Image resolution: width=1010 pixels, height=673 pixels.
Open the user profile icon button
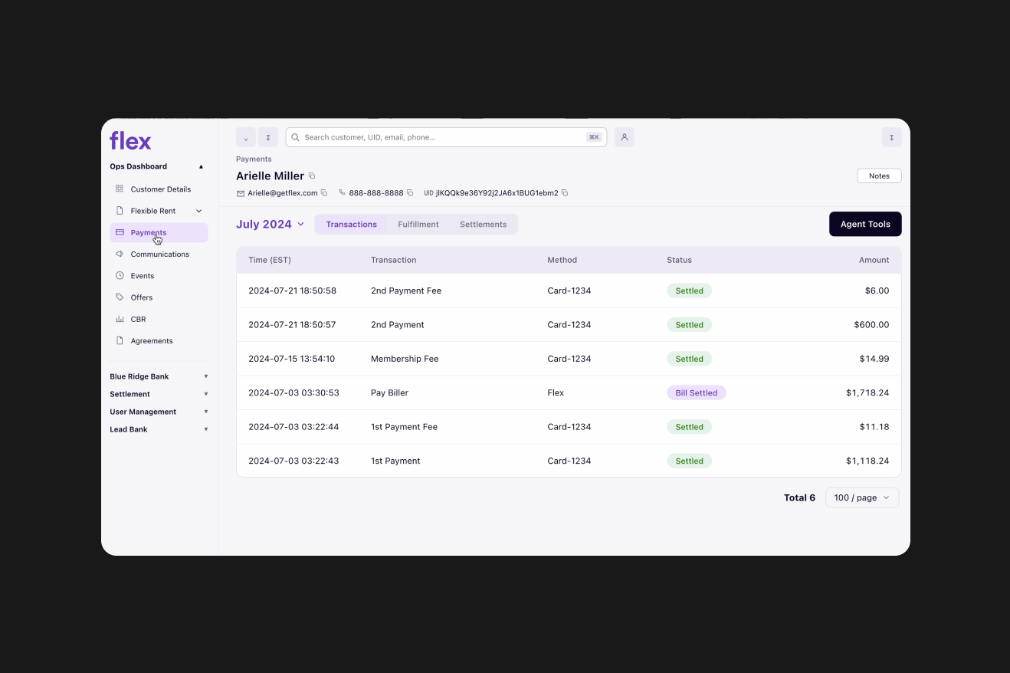624,137
